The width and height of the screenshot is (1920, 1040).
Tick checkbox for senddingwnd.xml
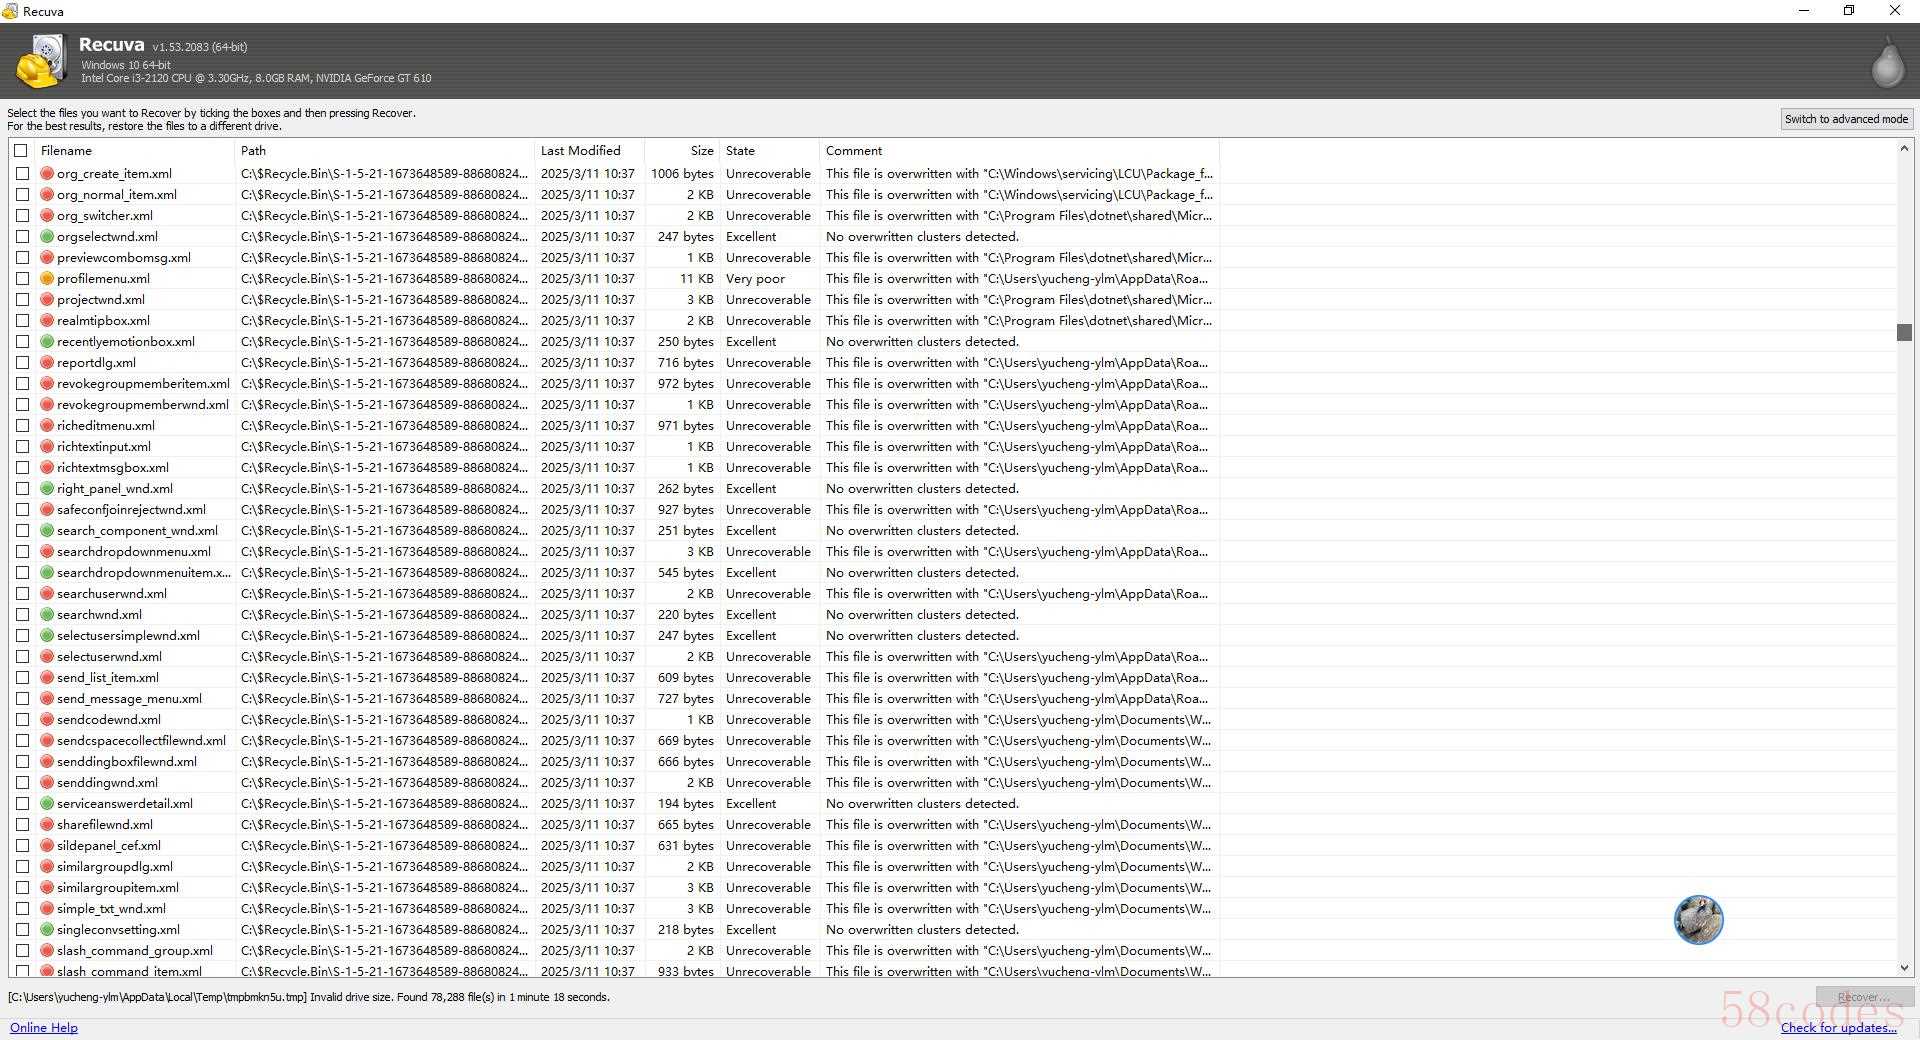tap(22, 783)
